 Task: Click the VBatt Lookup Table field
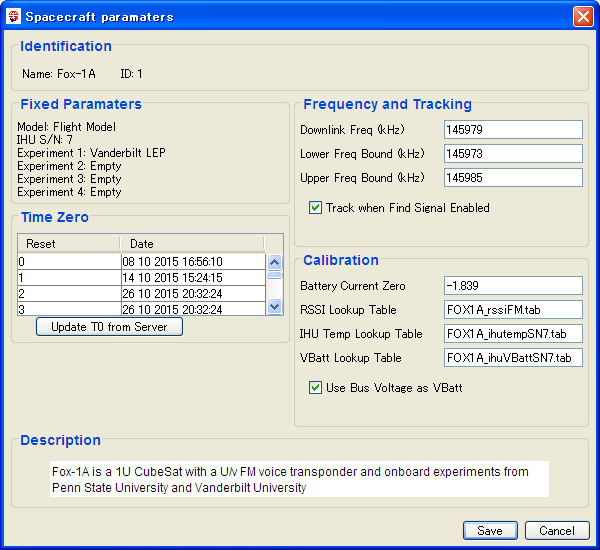coord(513,358)
